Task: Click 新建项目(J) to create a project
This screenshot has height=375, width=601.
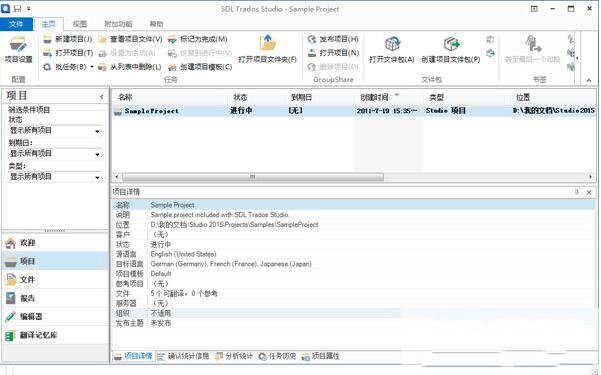Action: (x=68, y=39)
